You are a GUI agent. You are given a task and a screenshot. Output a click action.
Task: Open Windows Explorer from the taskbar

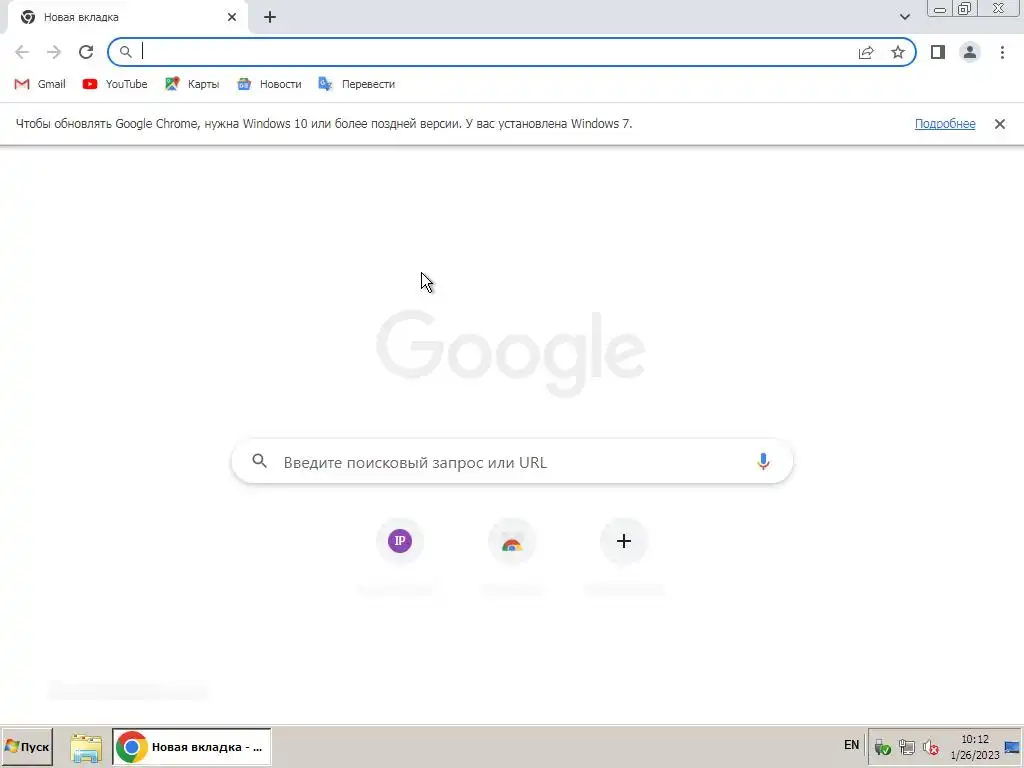(86, 748)
